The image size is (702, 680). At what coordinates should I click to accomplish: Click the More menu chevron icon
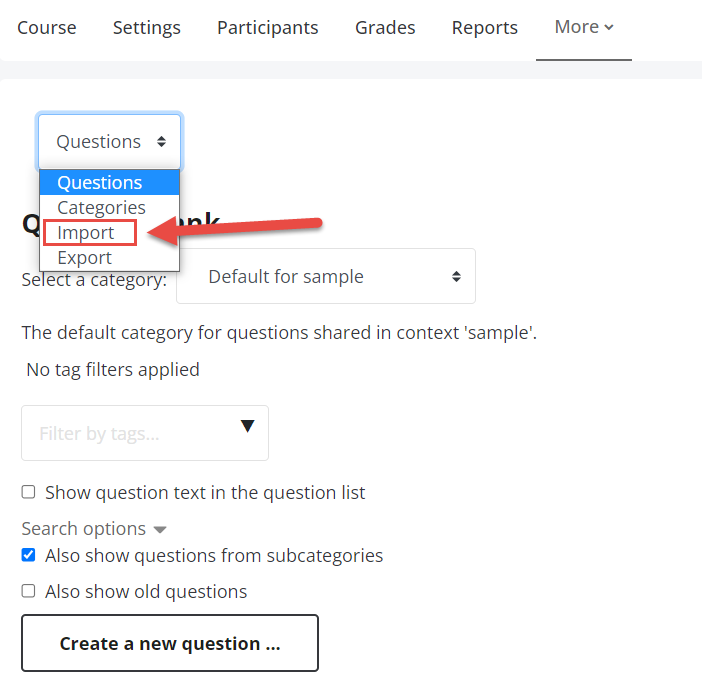click(x=608, y=27)
